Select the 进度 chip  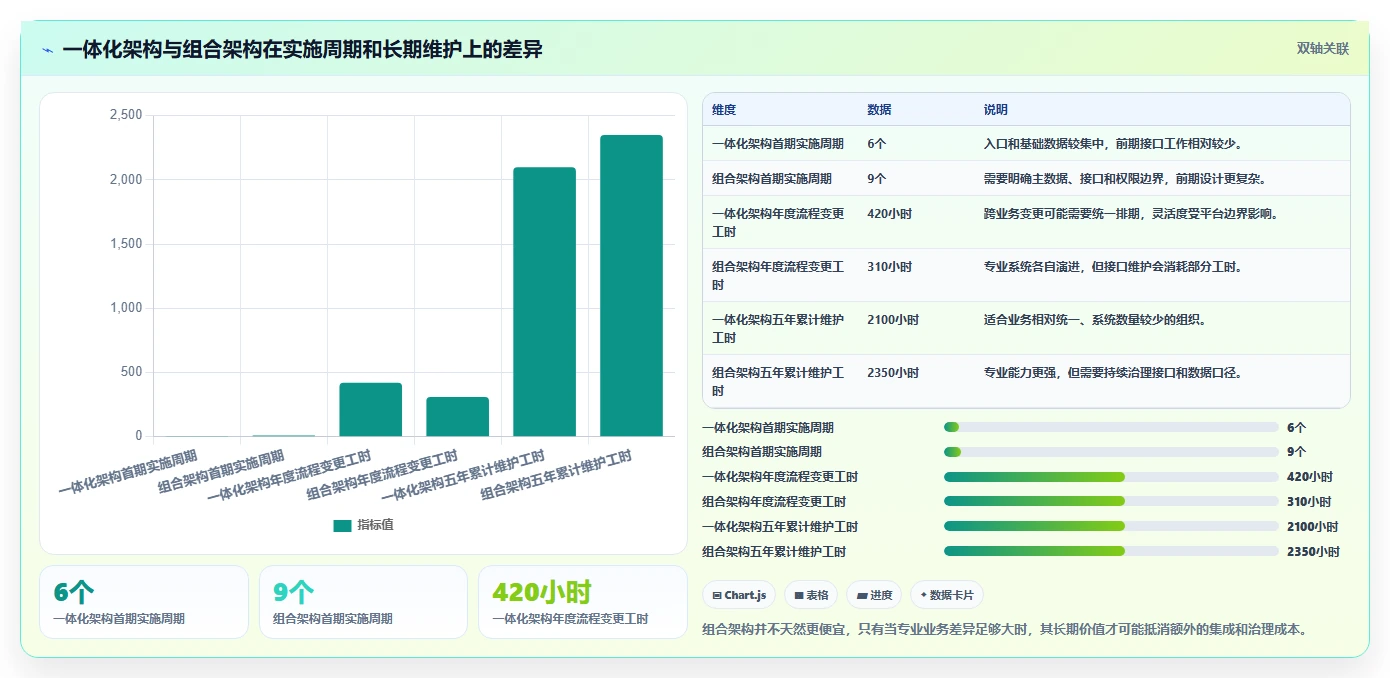[874, 595]
